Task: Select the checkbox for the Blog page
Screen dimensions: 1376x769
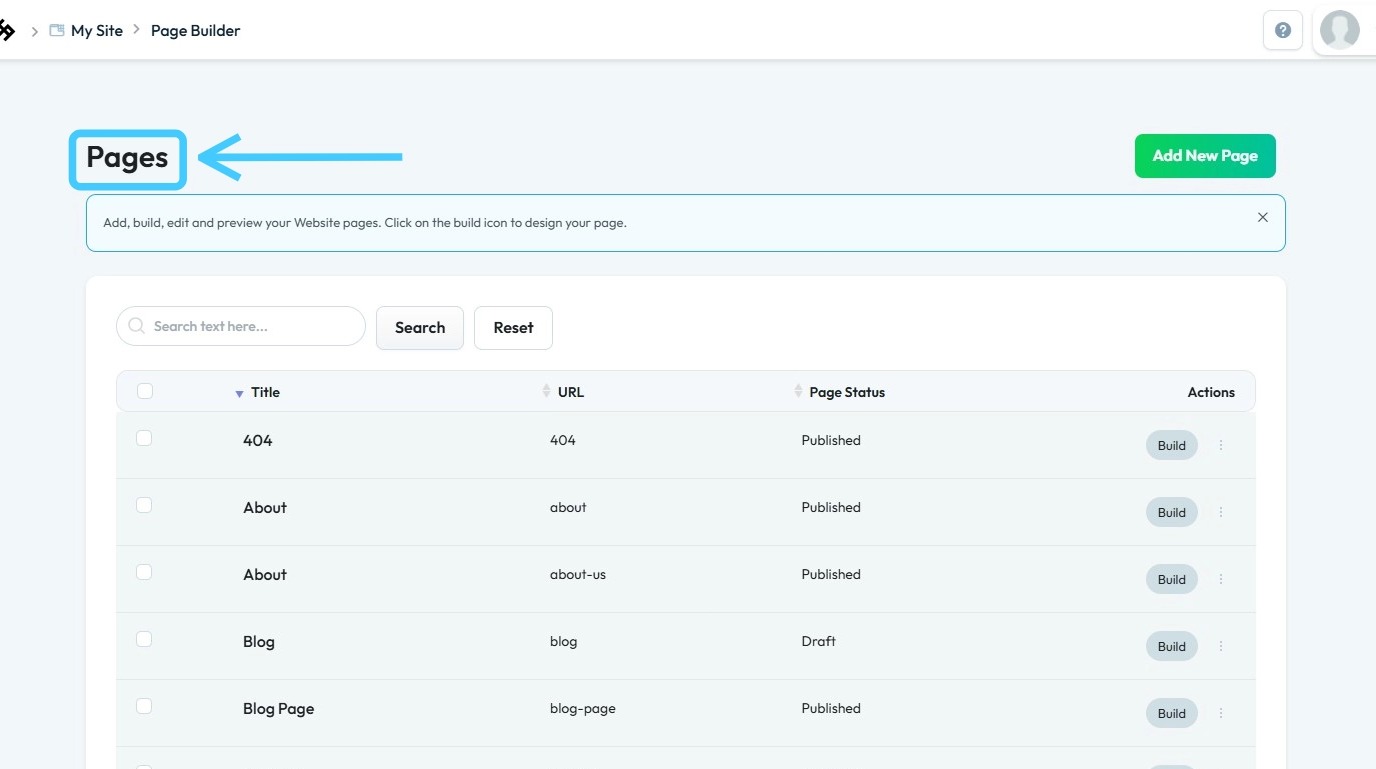Action: pos(144,639)
